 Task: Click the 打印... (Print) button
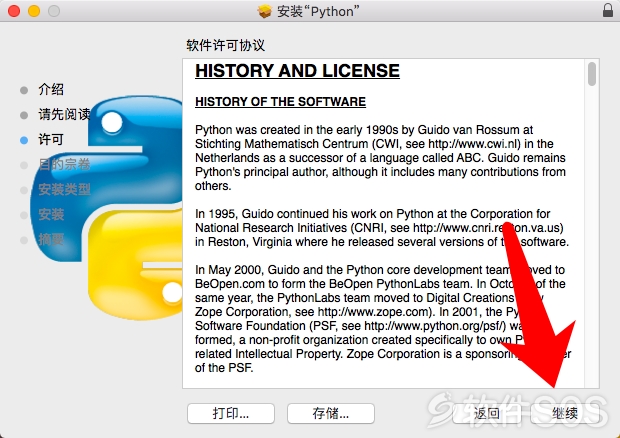point(231,413)
